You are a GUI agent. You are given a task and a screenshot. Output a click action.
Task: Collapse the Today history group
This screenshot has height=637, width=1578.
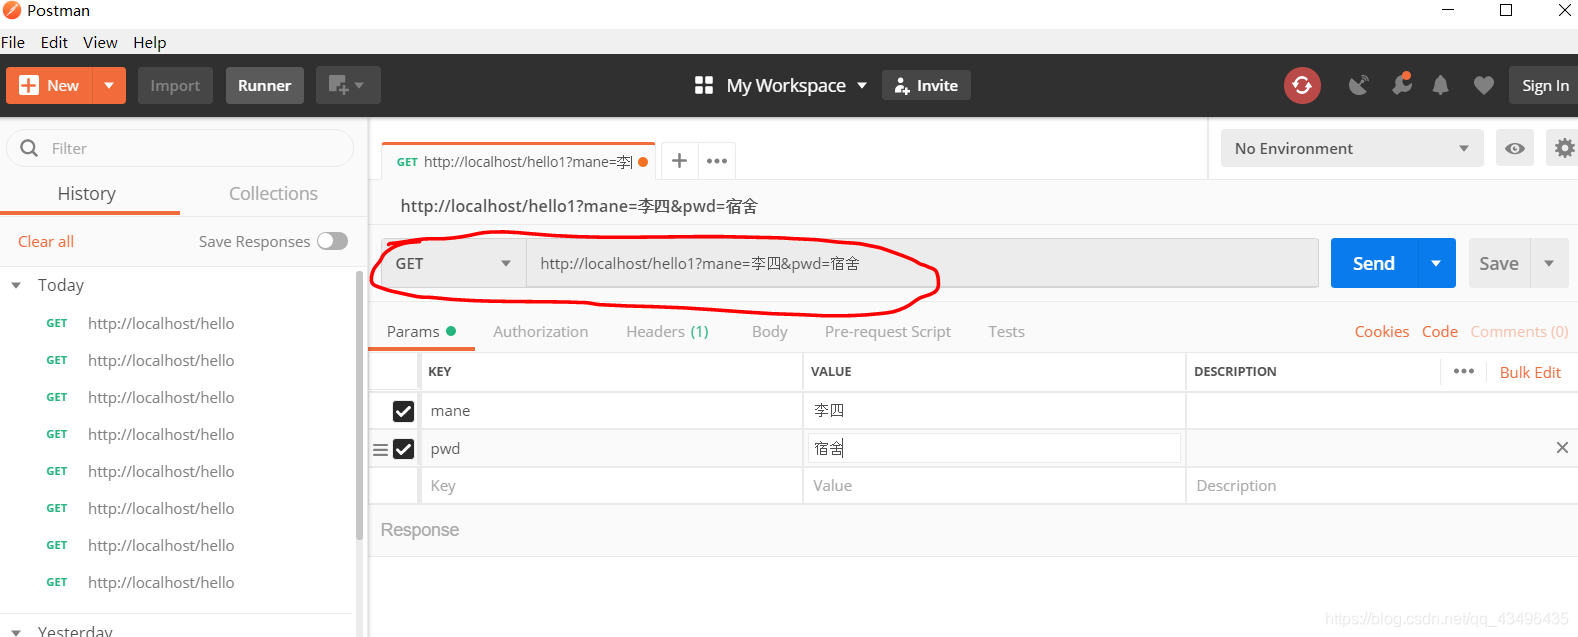point(16,285)
